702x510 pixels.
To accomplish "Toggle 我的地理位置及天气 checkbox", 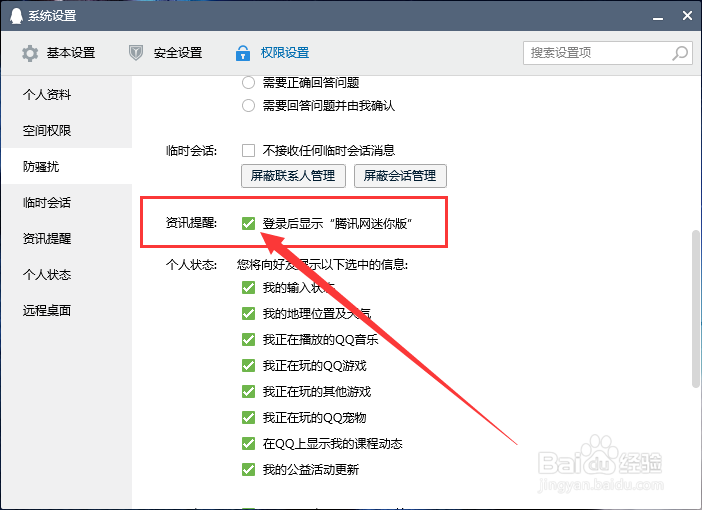I will click(x=248, y=313).
